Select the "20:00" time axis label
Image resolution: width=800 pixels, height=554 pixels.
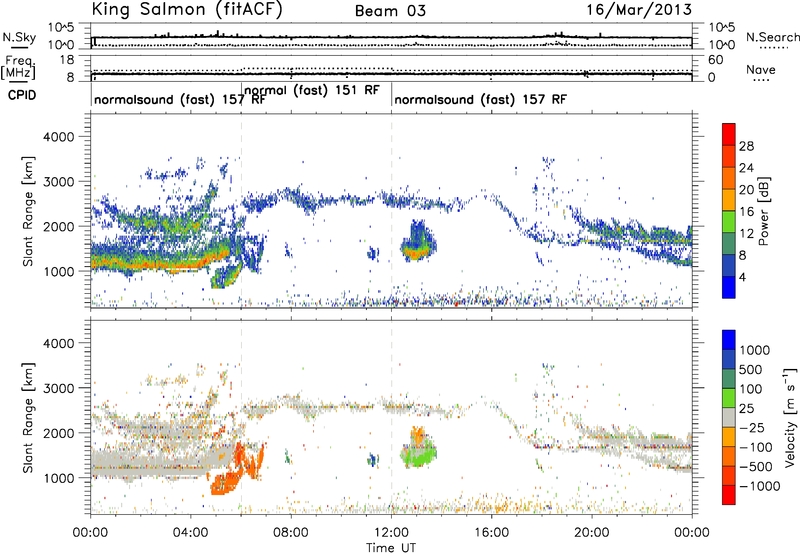point(592,533)
